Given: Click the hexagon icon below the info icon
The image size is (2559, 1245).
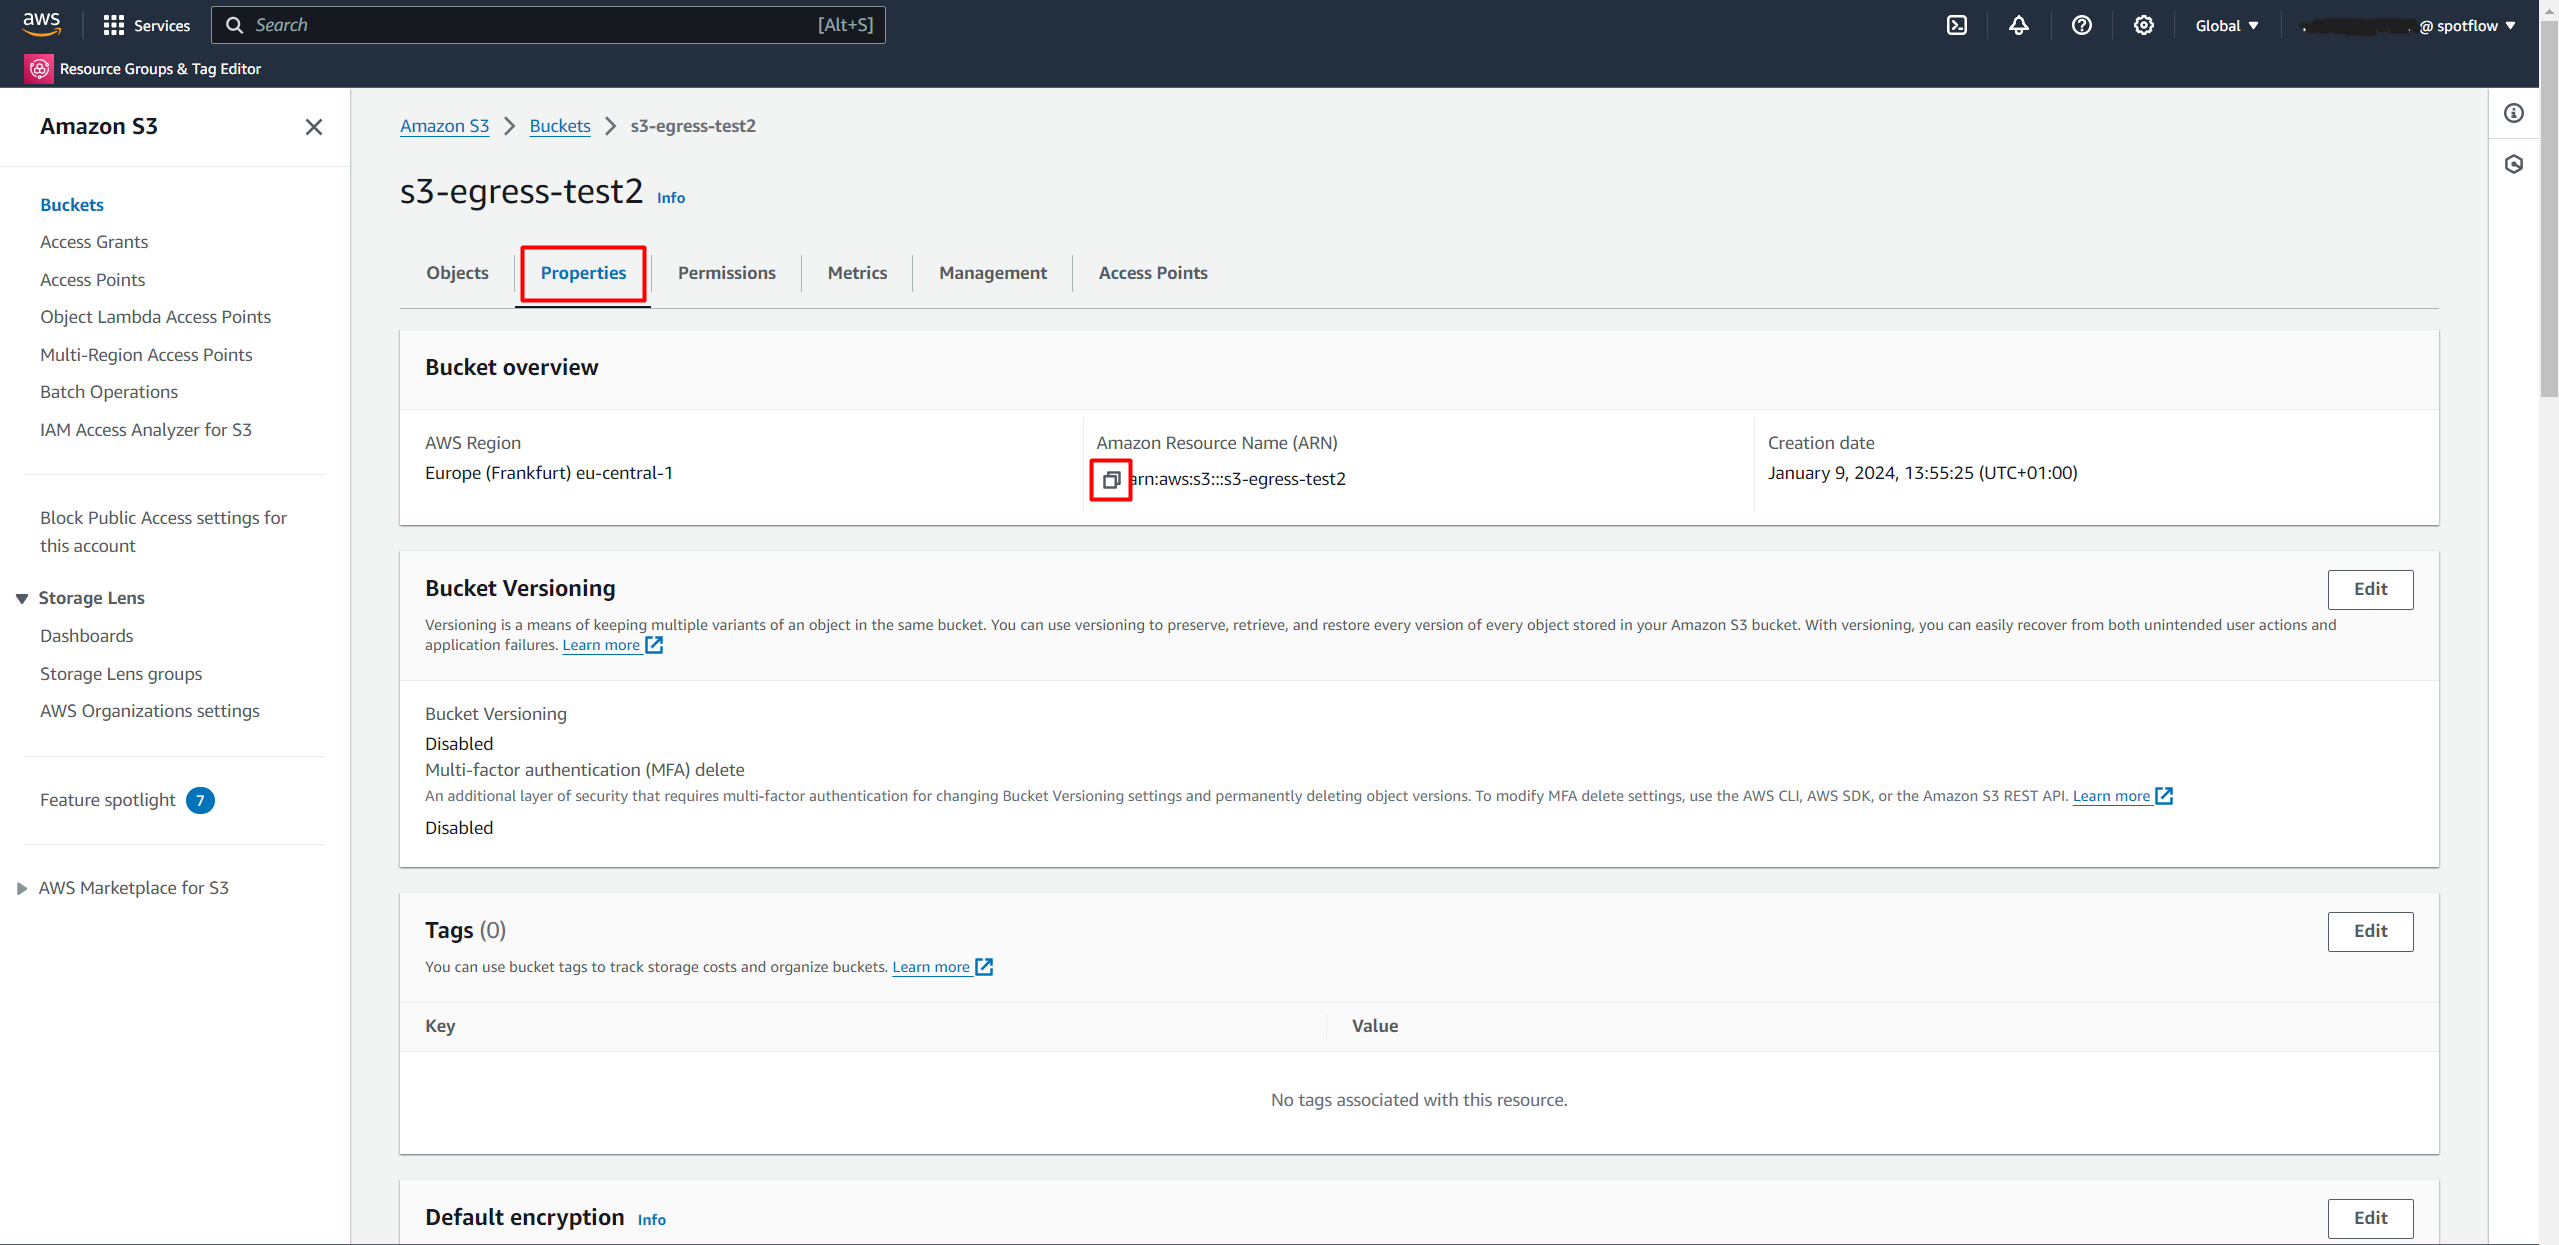Looking at the screenshot, I should point(2513,164).
